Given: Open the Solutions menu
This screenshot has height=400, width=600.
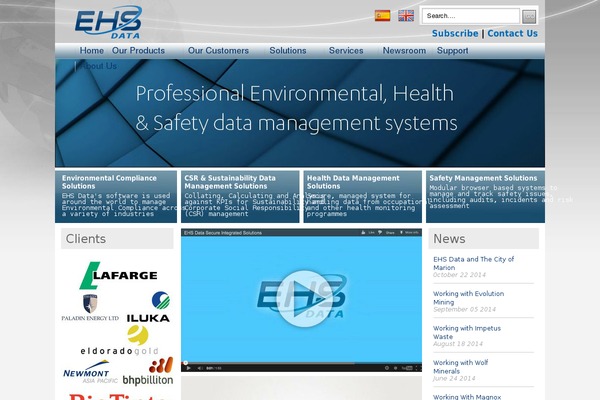Looking at the screenshot, I should pyautogui.click(x=288, y=51).
